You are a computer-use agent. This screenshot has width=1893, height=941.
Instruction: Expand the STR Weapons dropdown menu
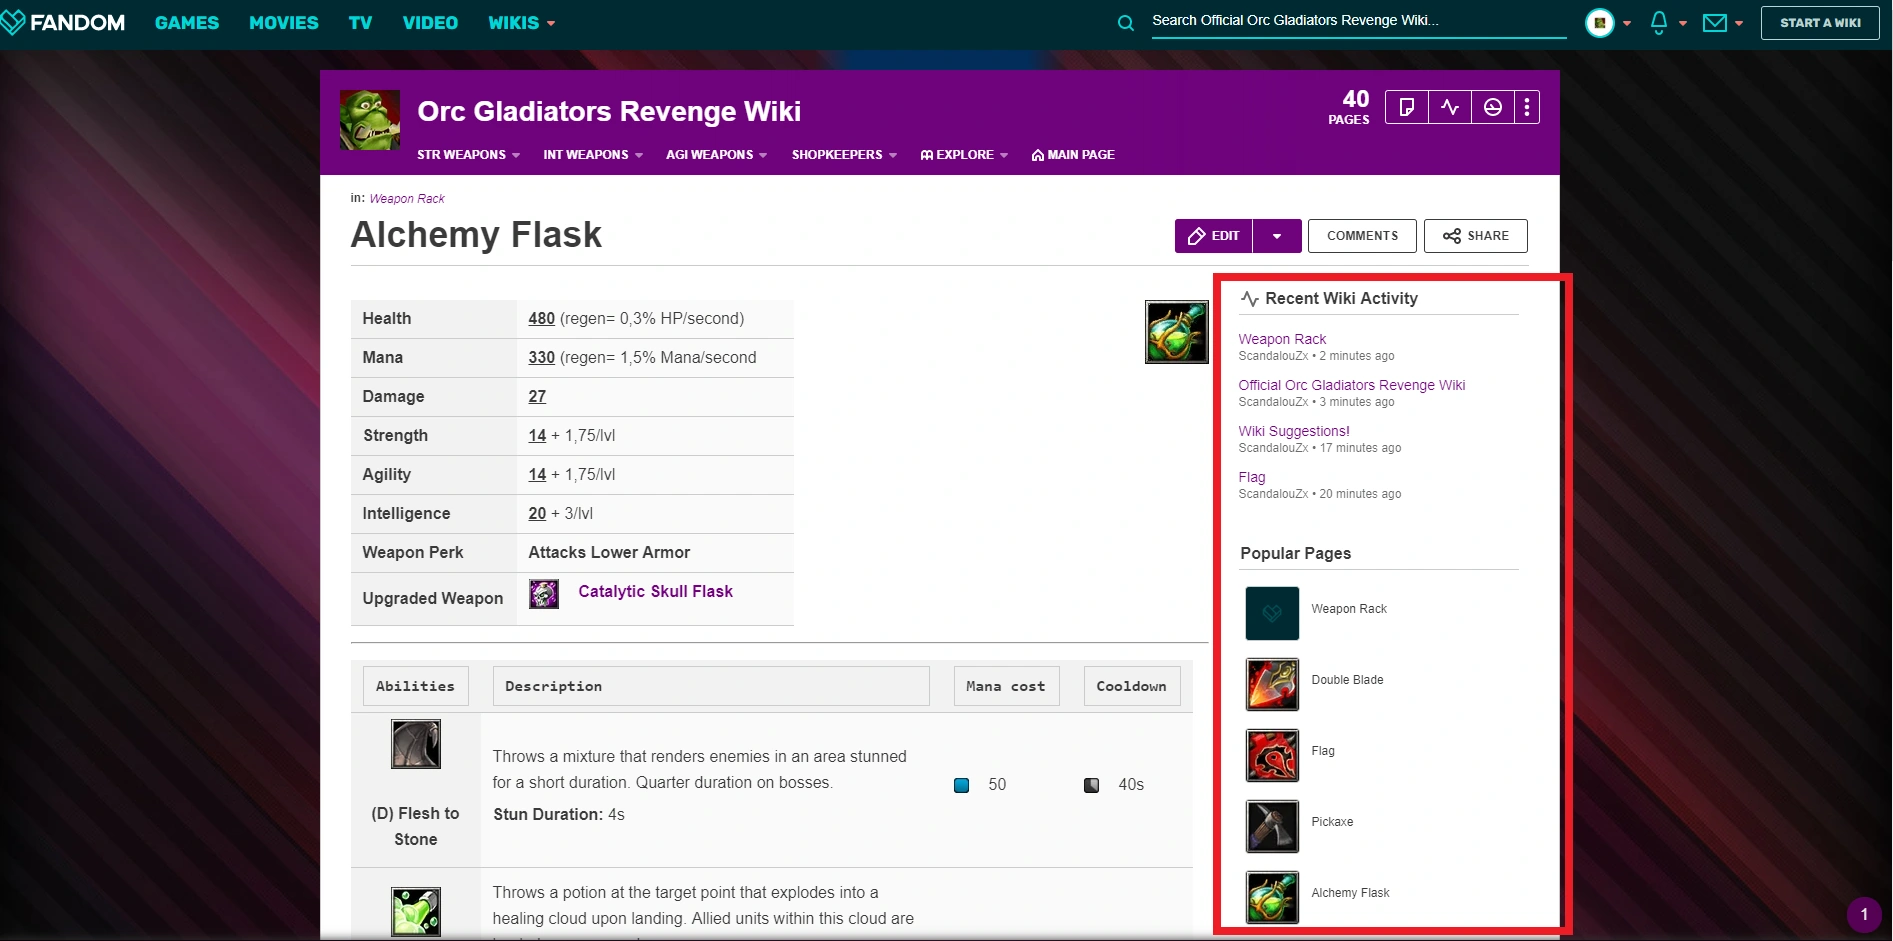pyautogui.click(x=468, y=155)
